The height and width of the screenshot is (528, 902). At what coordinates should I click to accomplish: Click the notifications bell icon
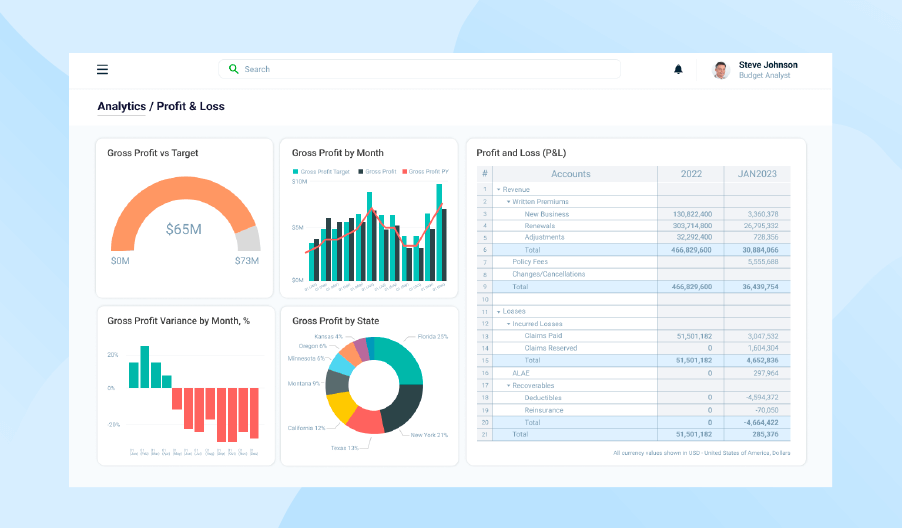click(678, 69)
